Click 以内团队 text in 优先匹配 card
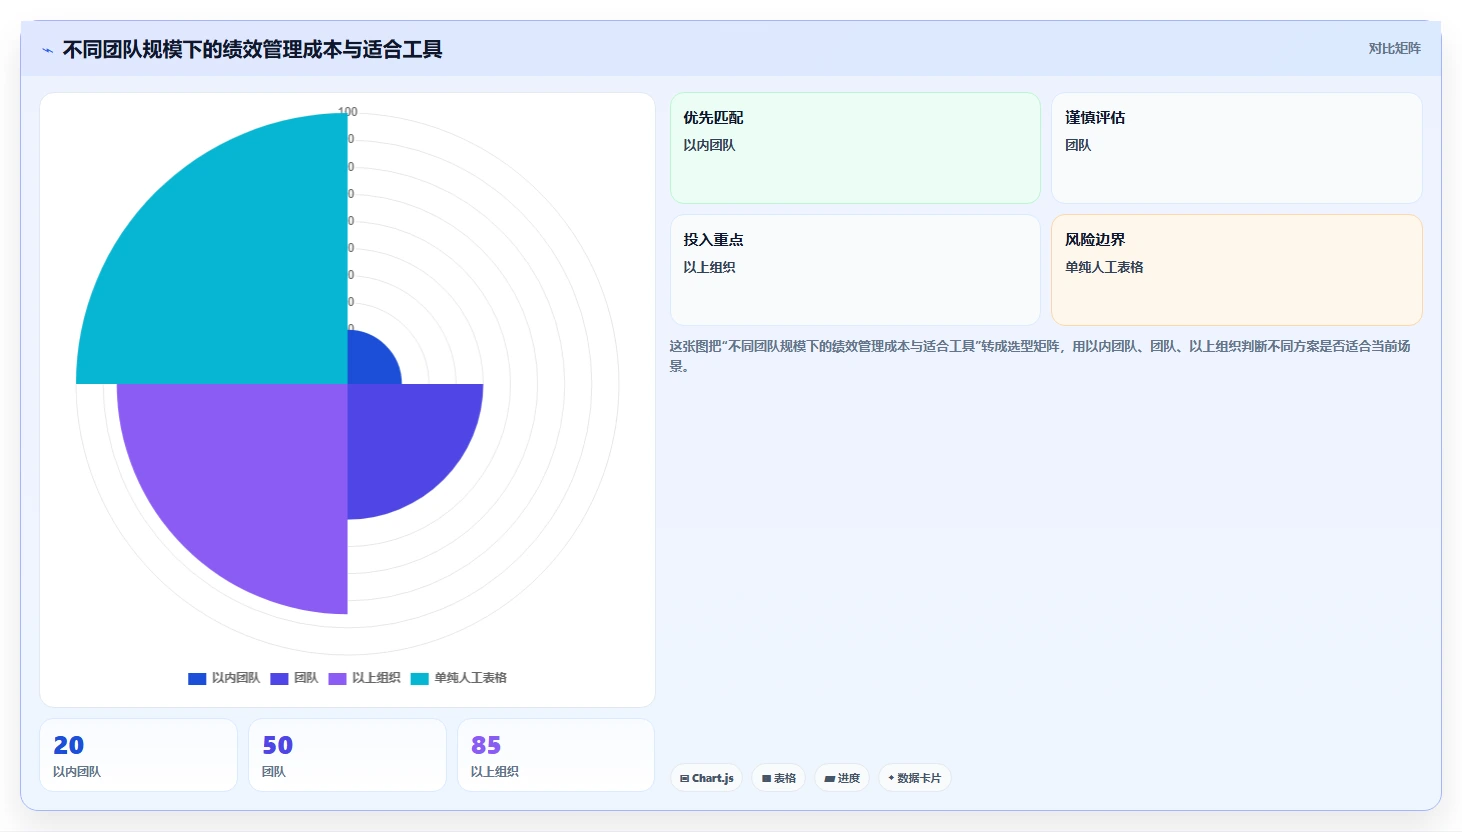The height and width of the screenshot is (832, 1462). pos(709,145)
